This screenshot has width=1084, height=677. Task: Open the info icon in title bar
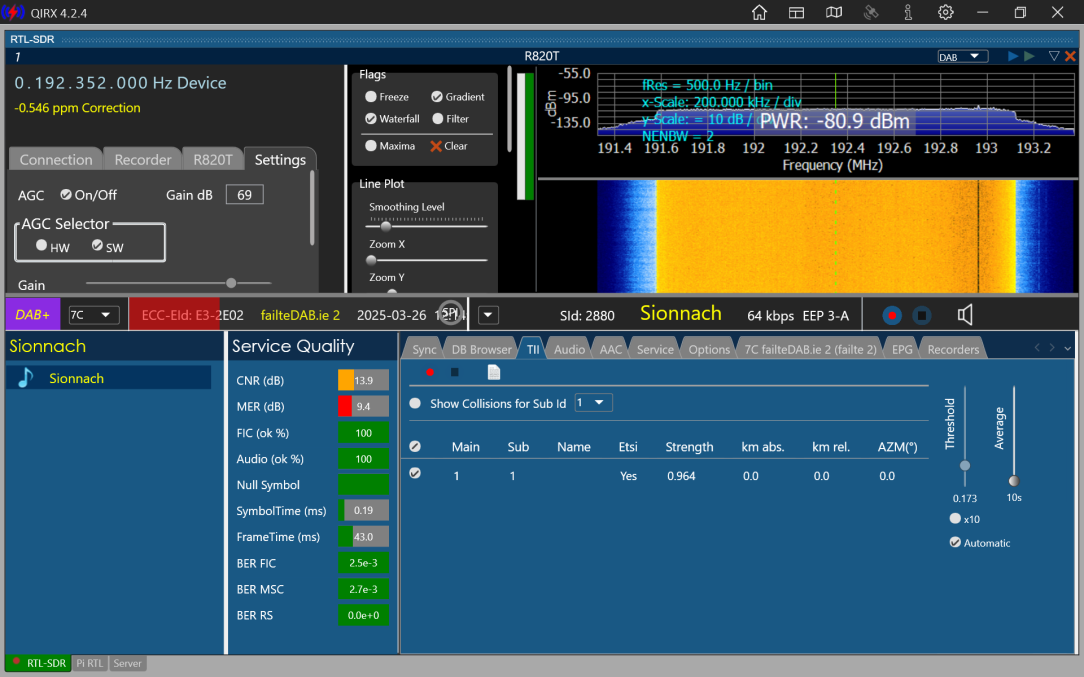(x=908, y=12)
